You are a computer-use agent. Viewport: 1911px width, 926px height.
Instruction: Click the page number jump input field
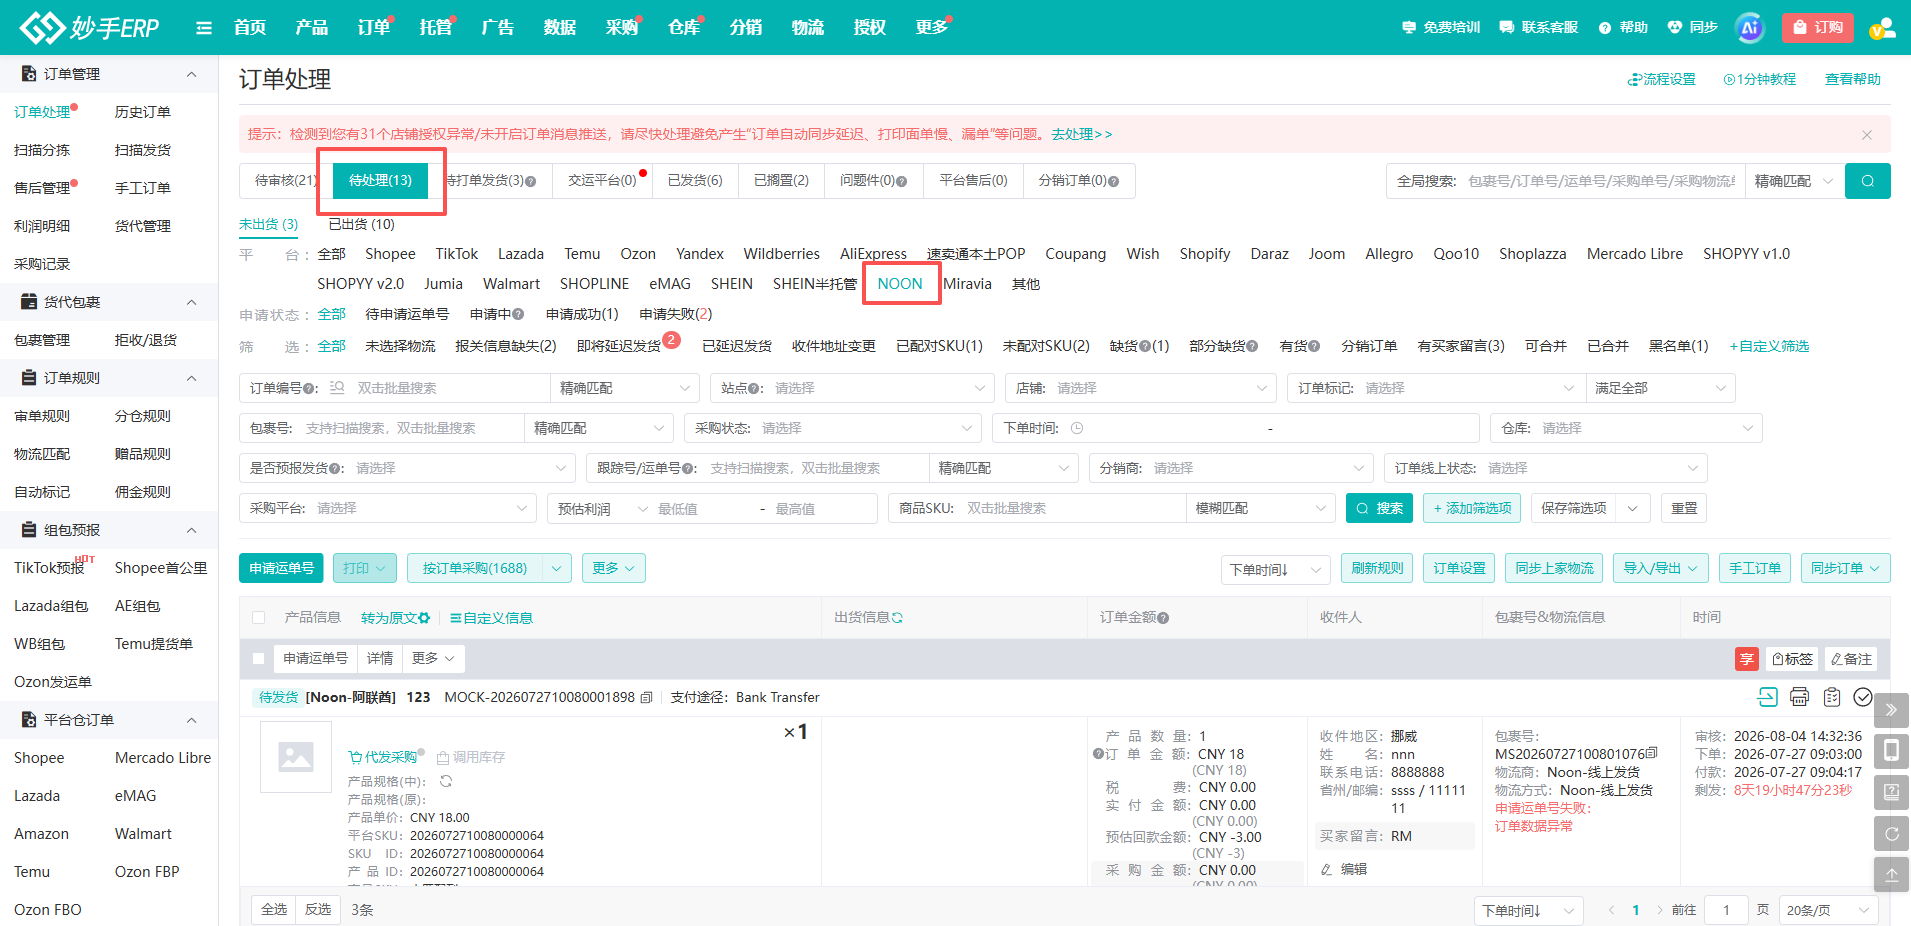1726,910
